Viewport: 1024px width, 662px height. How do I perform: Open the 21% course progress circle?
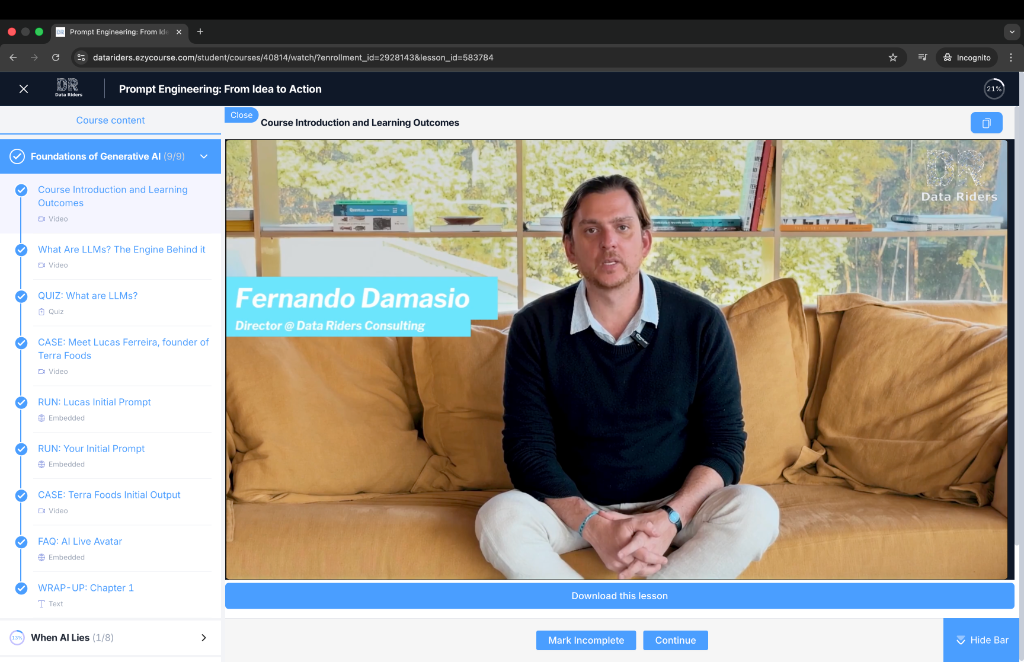point(994,89)
